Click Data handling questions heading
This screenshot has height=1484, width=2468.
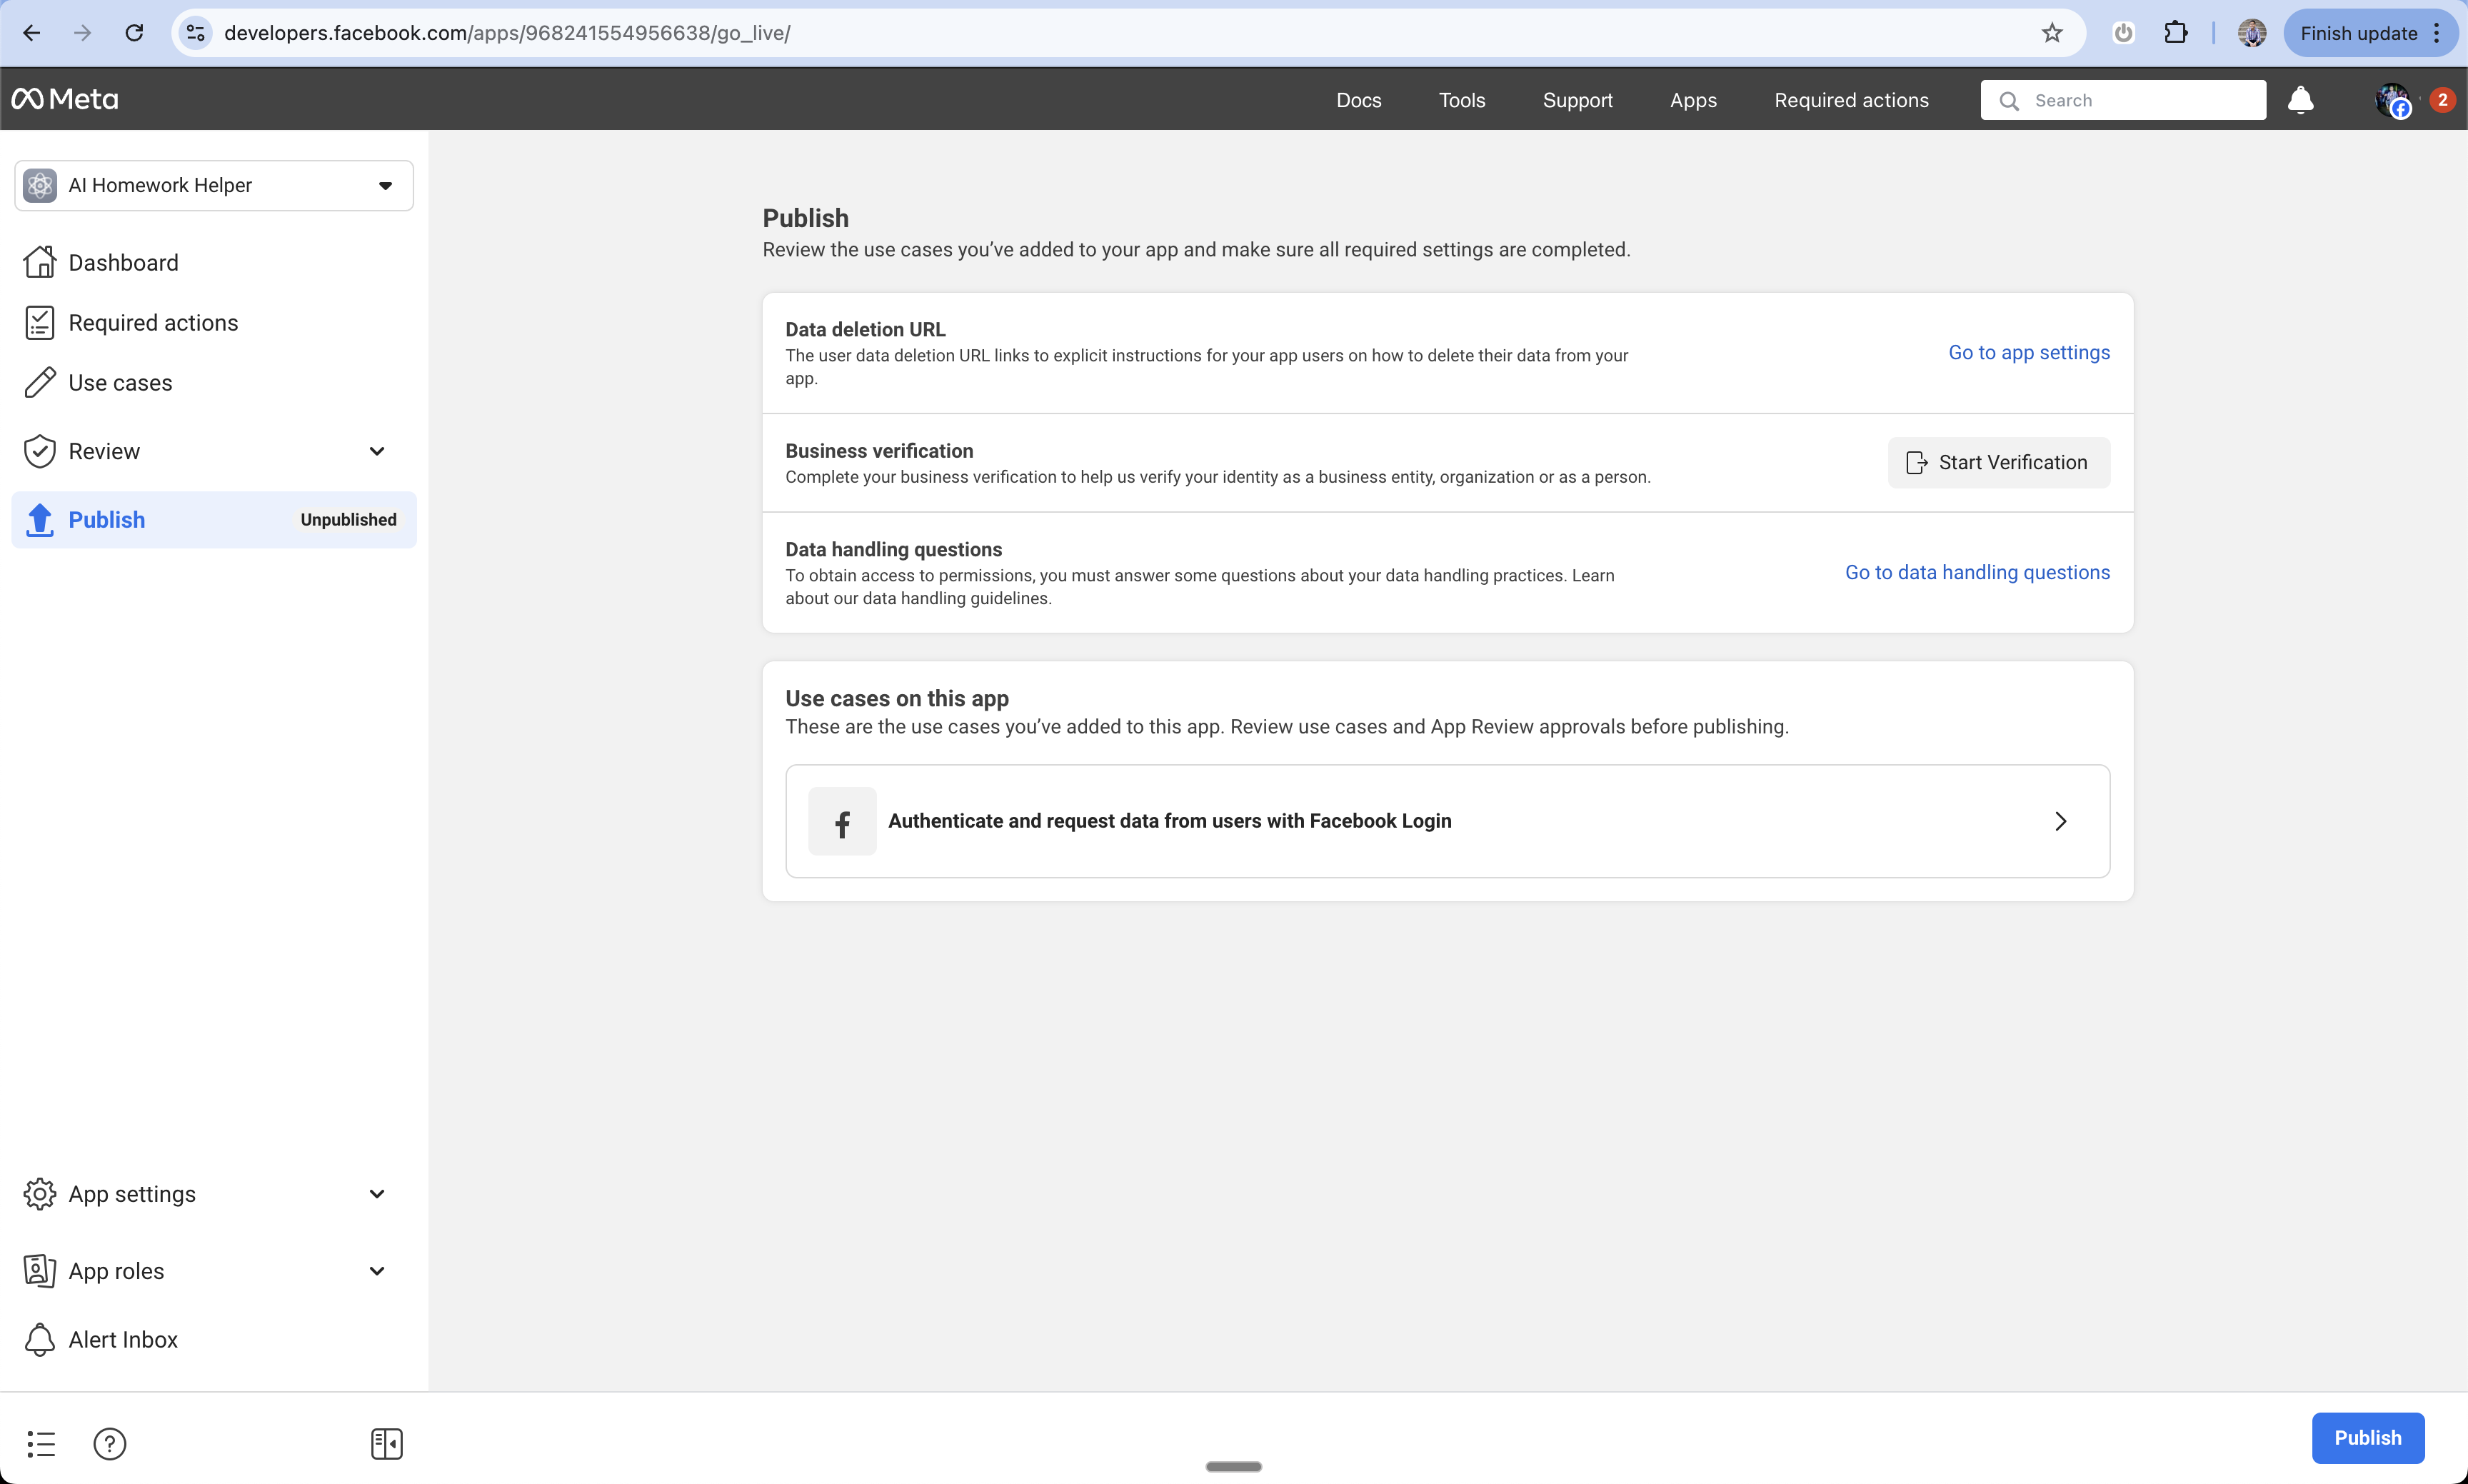[893, 549]
